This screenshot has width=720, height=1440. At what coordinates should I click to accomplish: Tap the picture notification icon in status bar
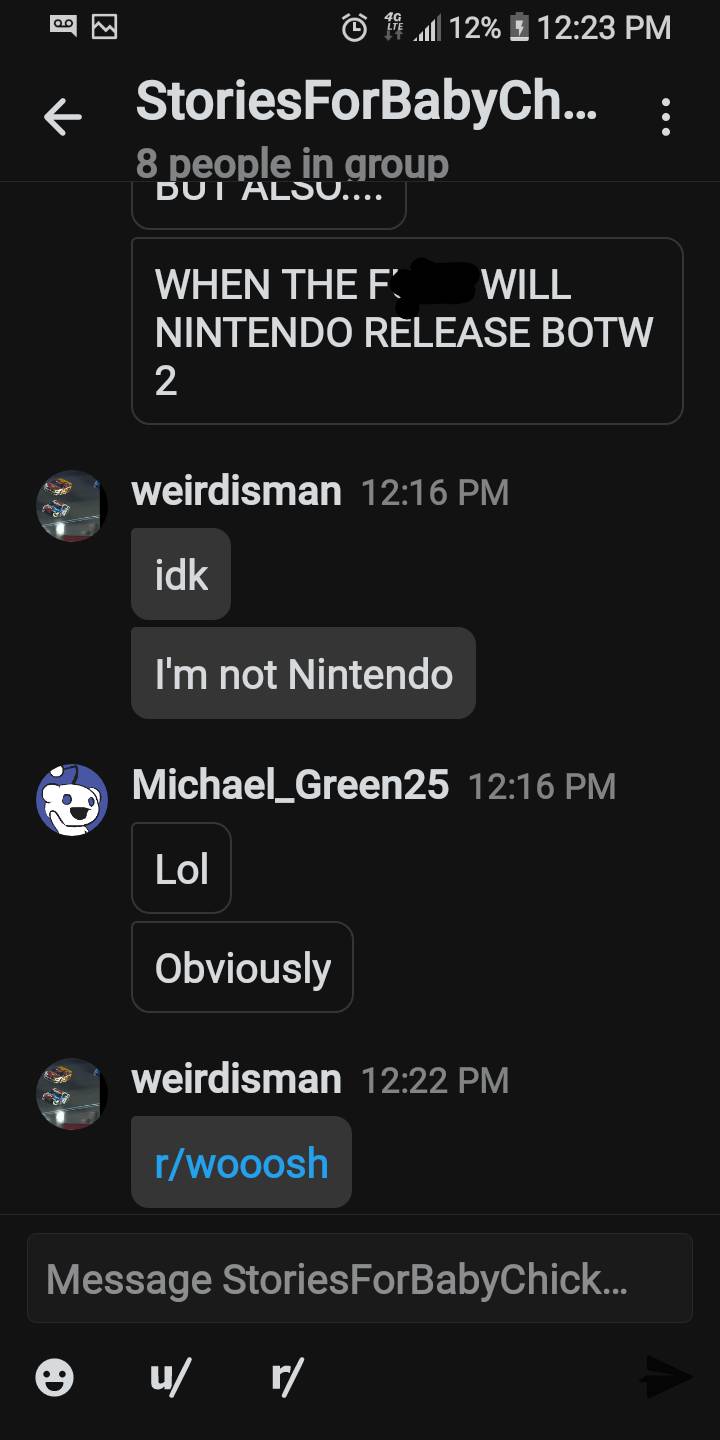click(105, 28)
